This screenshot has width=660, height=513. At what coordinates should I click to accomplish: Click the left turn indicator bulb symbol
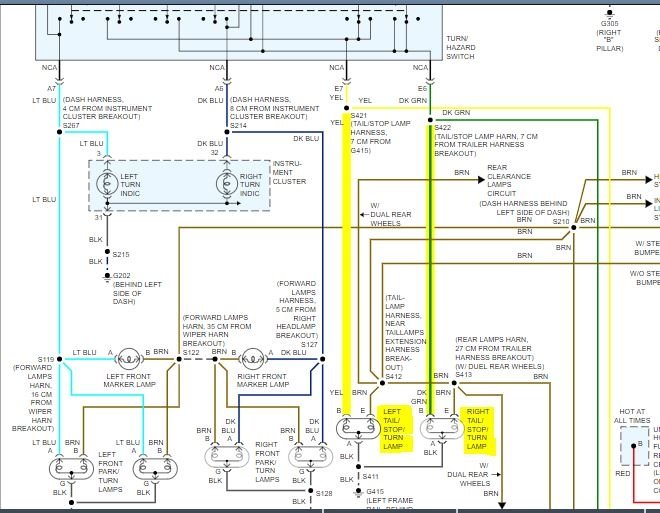point(107,183)
